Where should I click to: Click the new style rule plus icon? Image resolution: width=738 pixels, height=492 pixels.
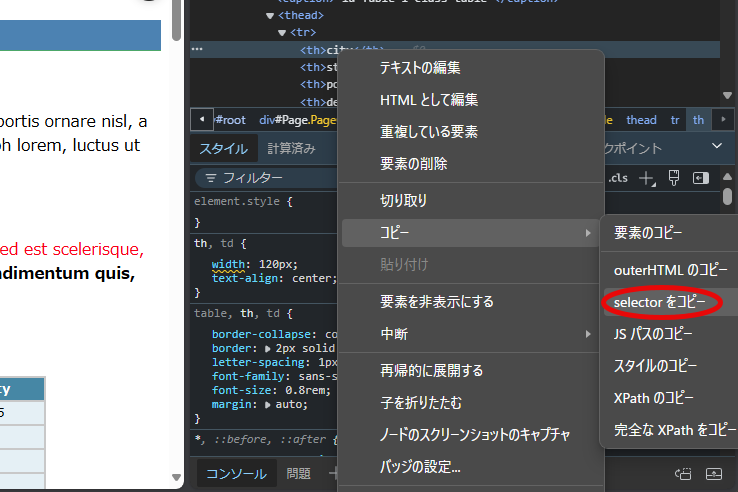[x=647, y=178]
